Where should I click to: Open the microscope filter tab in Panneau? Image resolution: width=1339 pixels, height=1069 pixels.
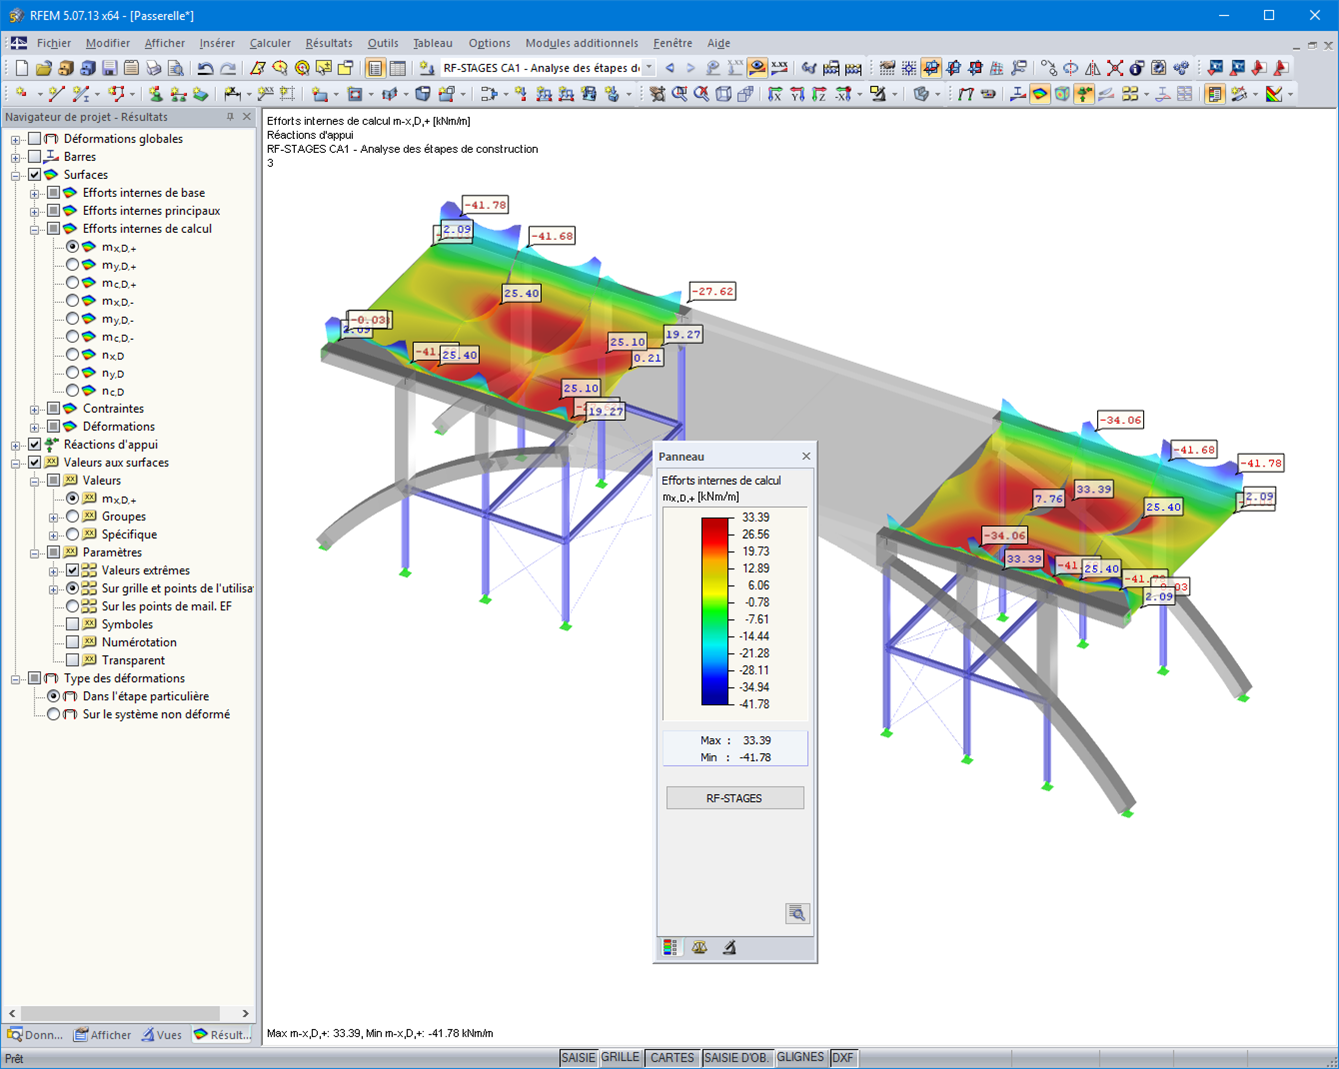pos(730,947)
